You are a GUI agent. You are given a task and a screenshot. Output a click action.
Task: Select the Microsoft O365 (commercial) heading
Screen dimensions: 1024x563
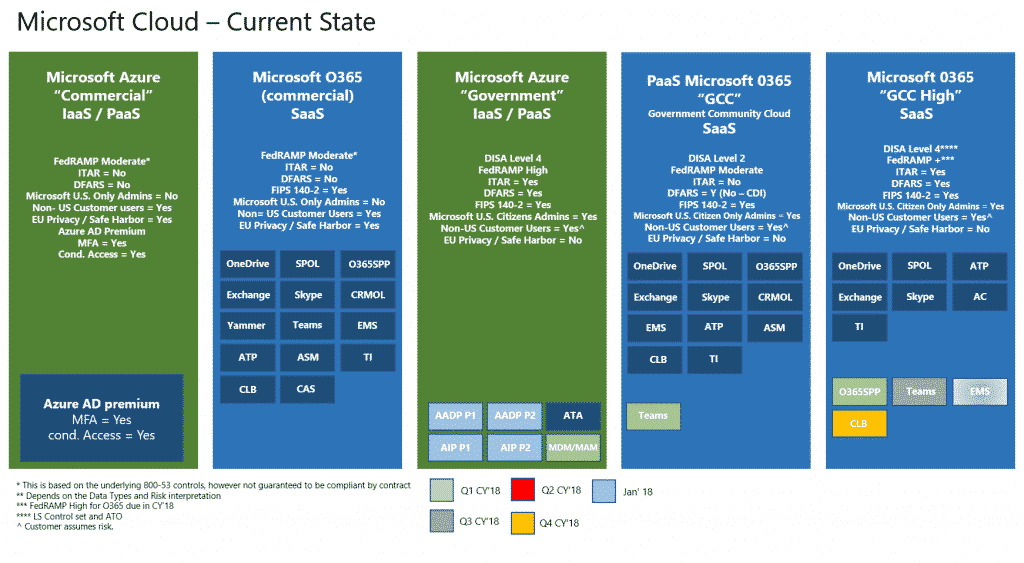tap(307, 95)
